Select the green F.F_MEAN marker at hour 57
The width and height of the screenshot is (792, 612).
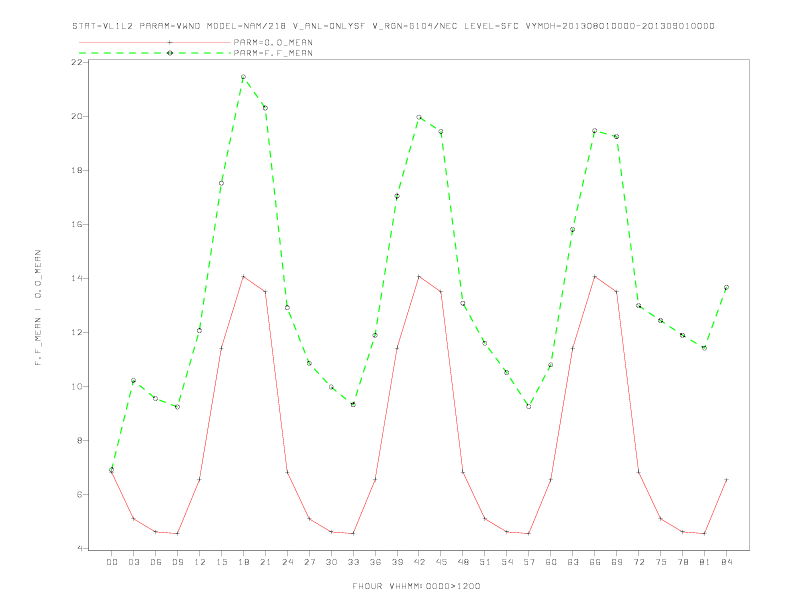click(529, 406)
